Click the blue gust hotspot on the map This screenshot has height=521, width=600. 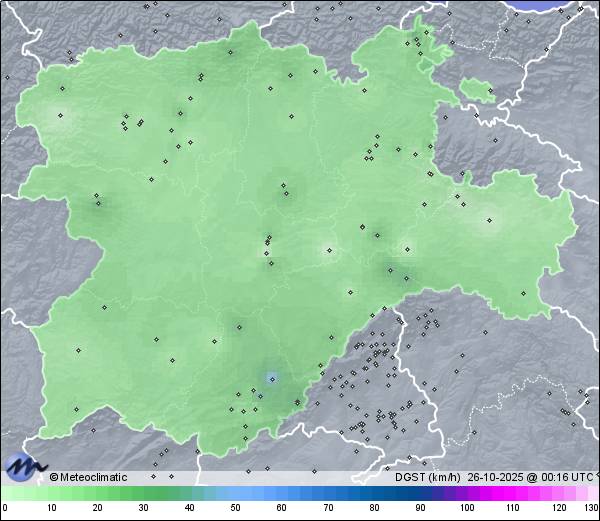coord(271,378)
